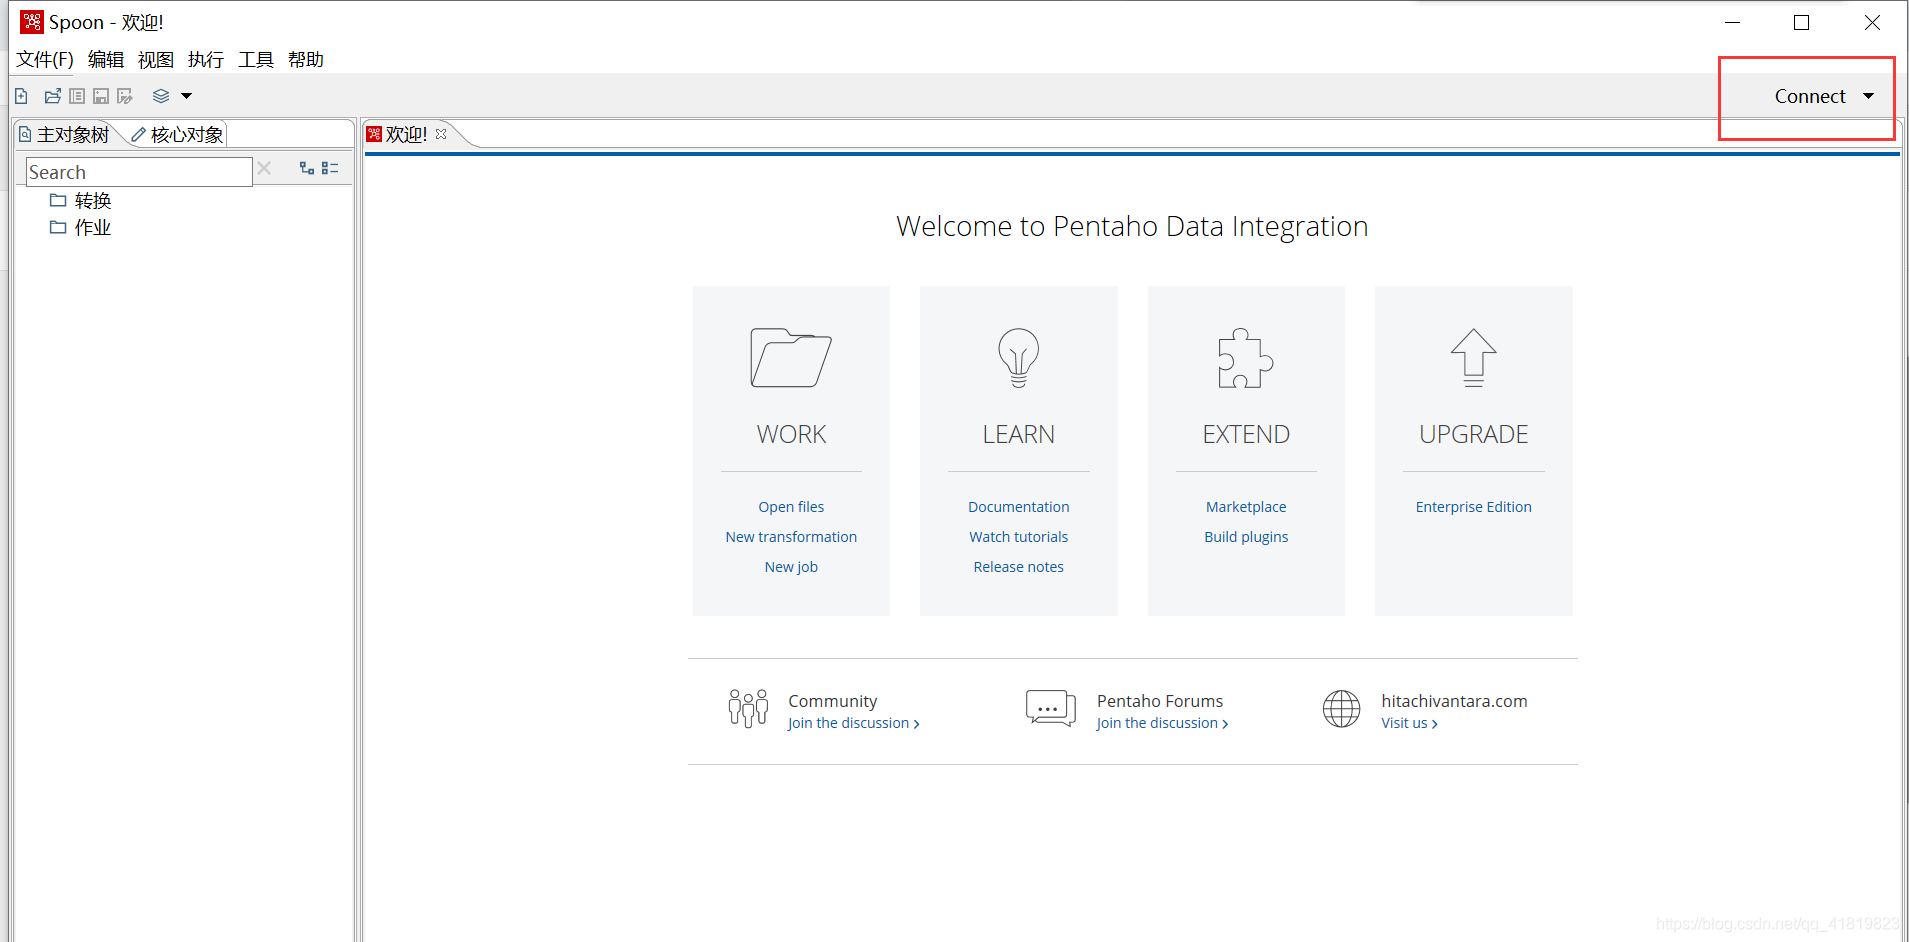Screen dimensions: 1909x942
Task: Click the EXTEND heading text
Action: pos(1246,434)
